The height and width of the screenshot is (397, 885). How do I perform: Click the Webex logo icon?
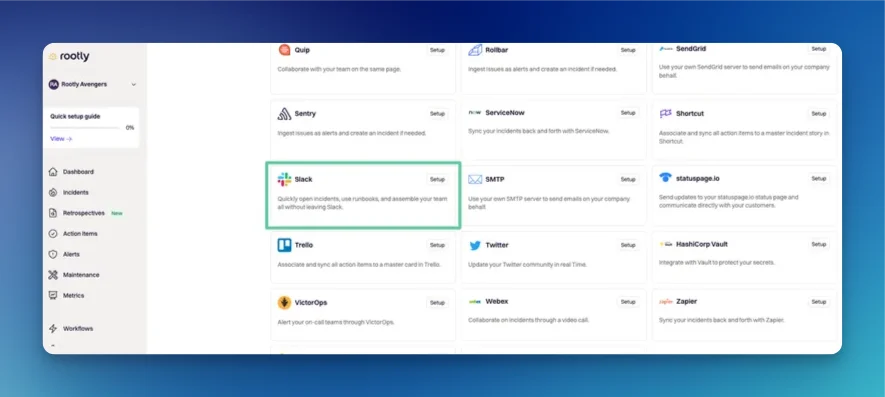point(475,302)
